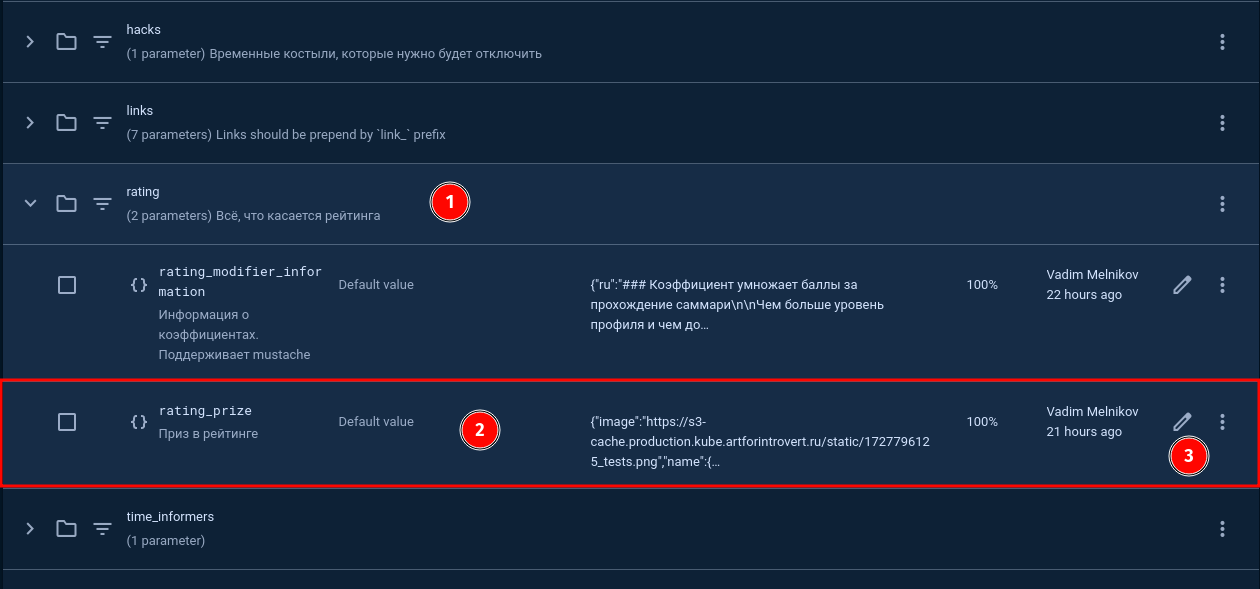Click the filter icon in the links row

[x=101, y=122]
